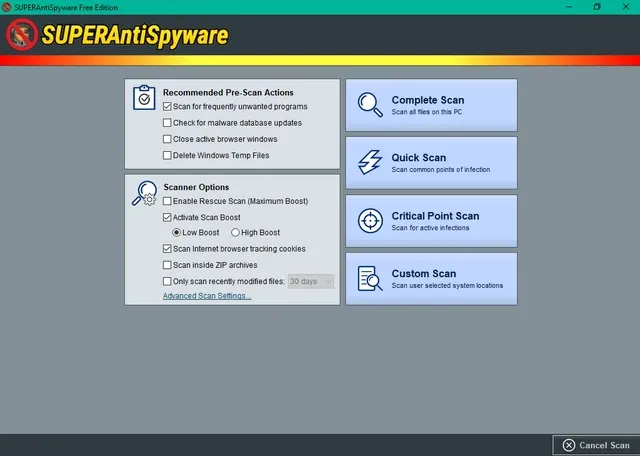640x456 pixels.
Task: Click the Cancel Scan button
Action: (x=596, y=445)
